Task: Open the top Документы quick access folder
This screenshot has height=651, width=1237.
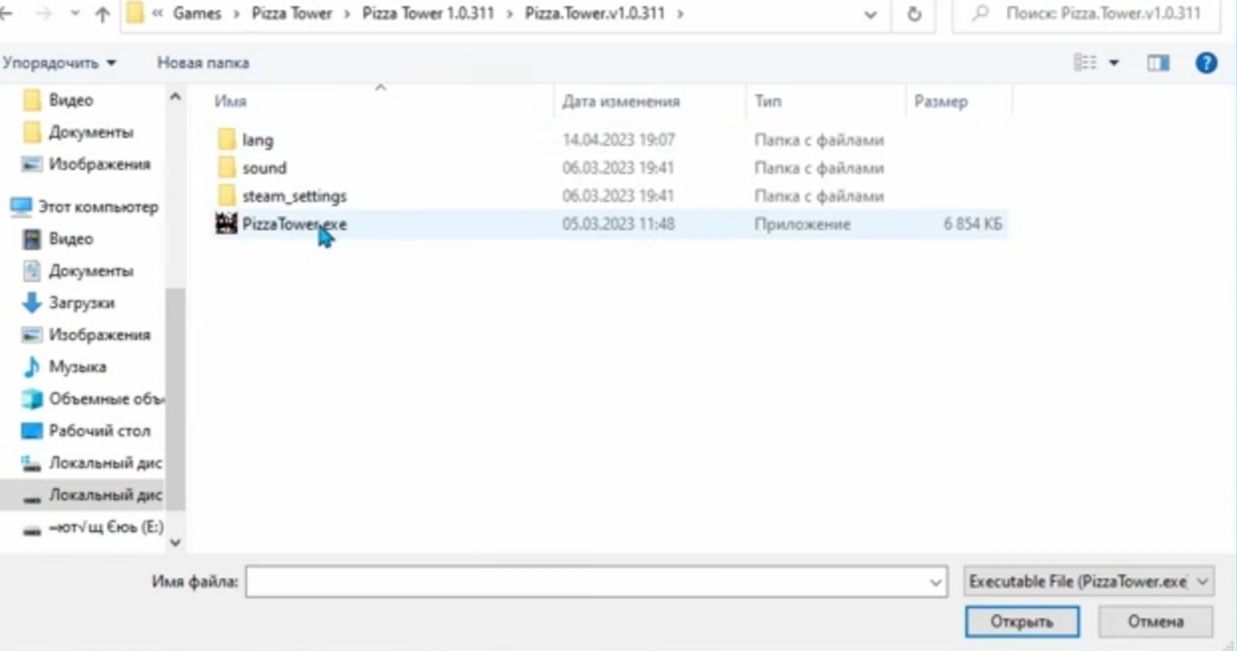Action: coord(90,132)
